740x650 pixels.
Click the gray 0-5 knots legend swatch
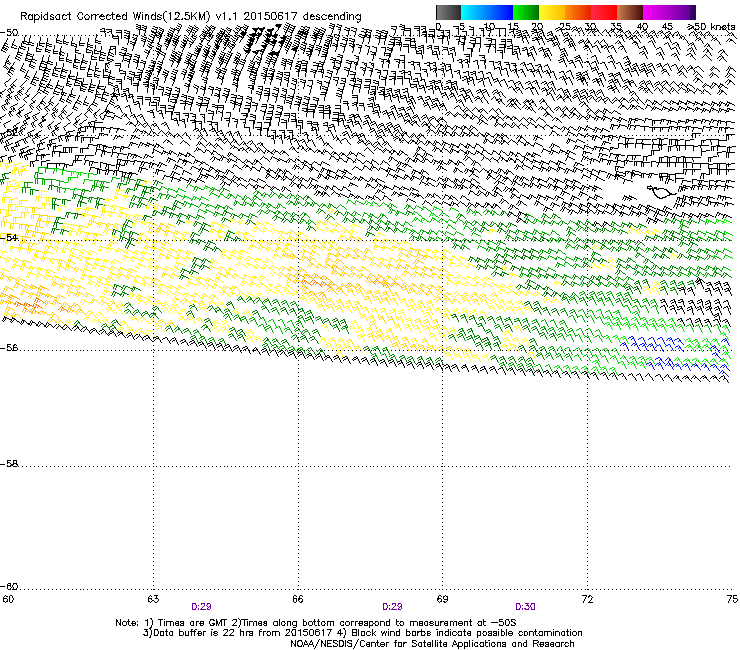click(x=448, y=12)
